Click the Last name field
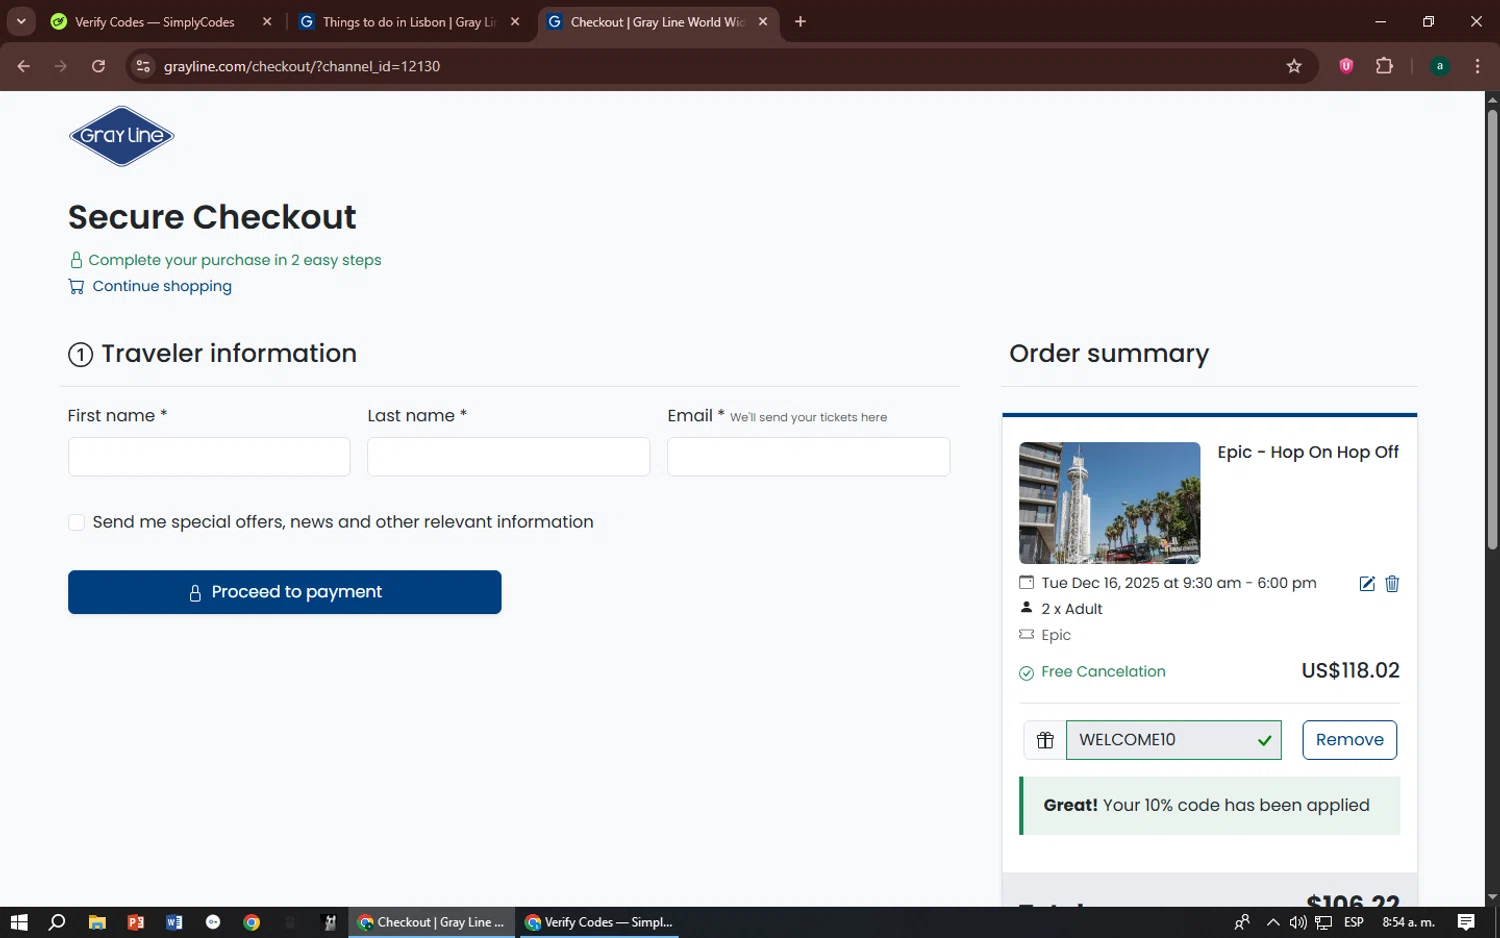This screenshot has height=938, width=1500. pos(508,457)
